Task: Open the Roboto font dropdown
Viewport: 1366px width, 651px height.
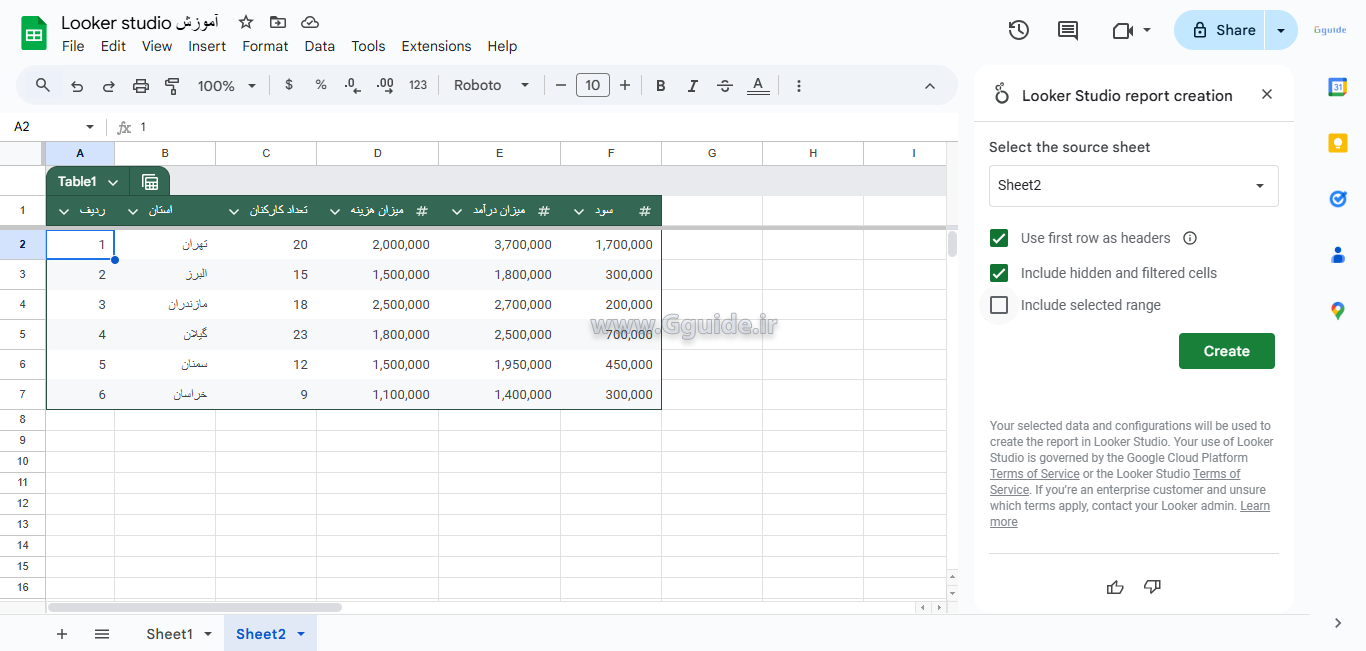Action: (x=491, y=86)
